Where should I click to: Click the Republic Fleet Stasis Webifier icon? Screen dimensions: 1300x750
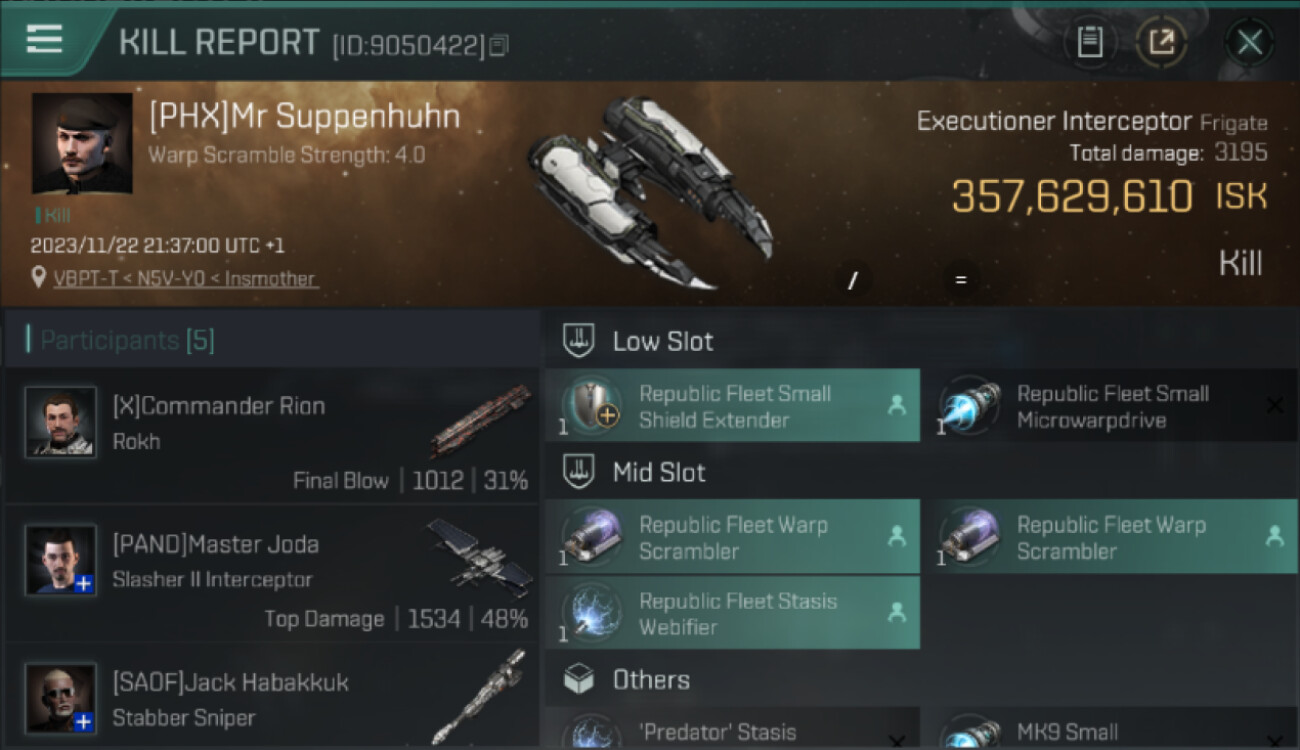click(x=591, y=613)
